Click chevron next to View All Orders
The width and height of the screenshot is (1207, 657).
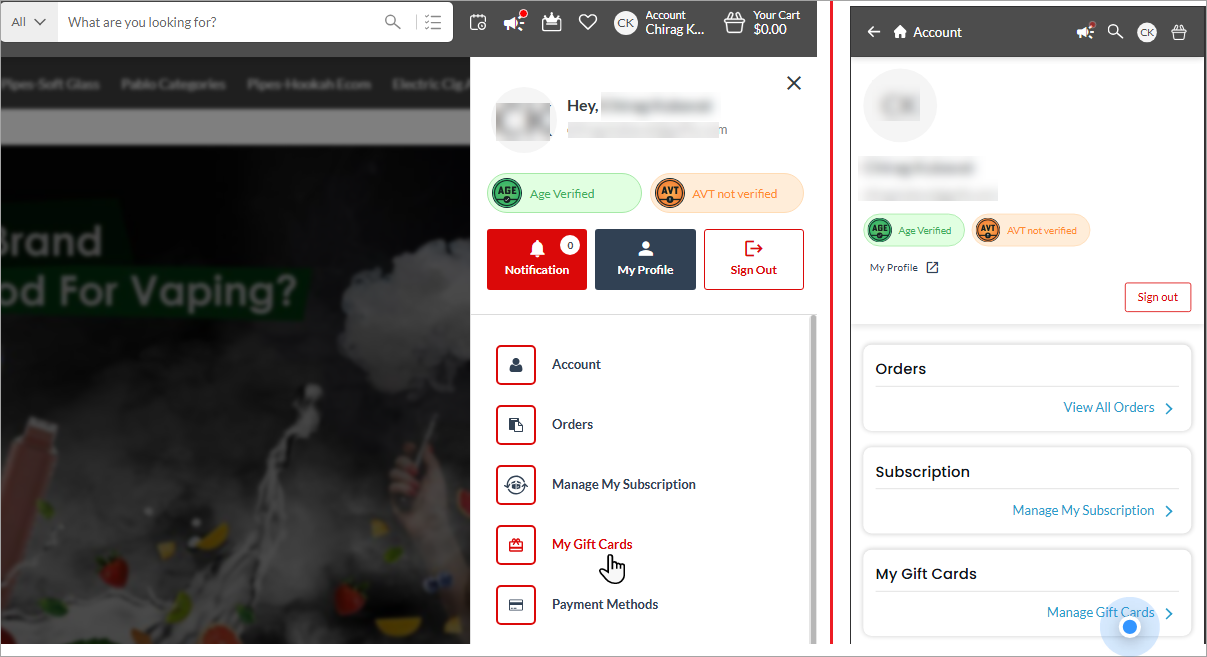(x=1169, y=408)
